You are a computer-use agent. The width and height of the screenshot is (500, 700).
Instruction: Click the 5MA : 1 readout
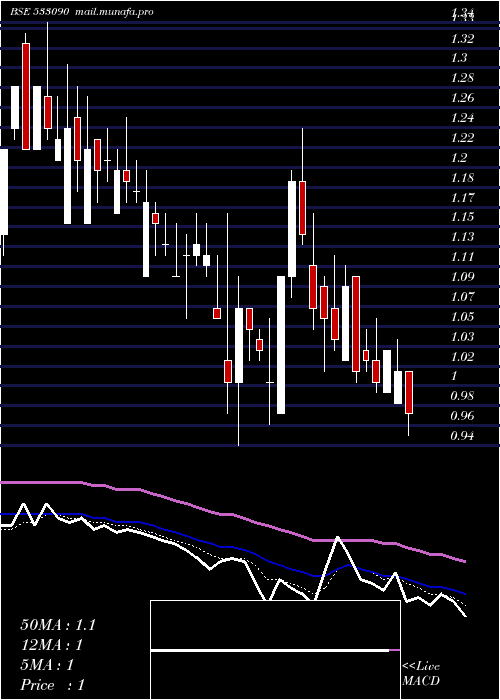click(47, 665)
